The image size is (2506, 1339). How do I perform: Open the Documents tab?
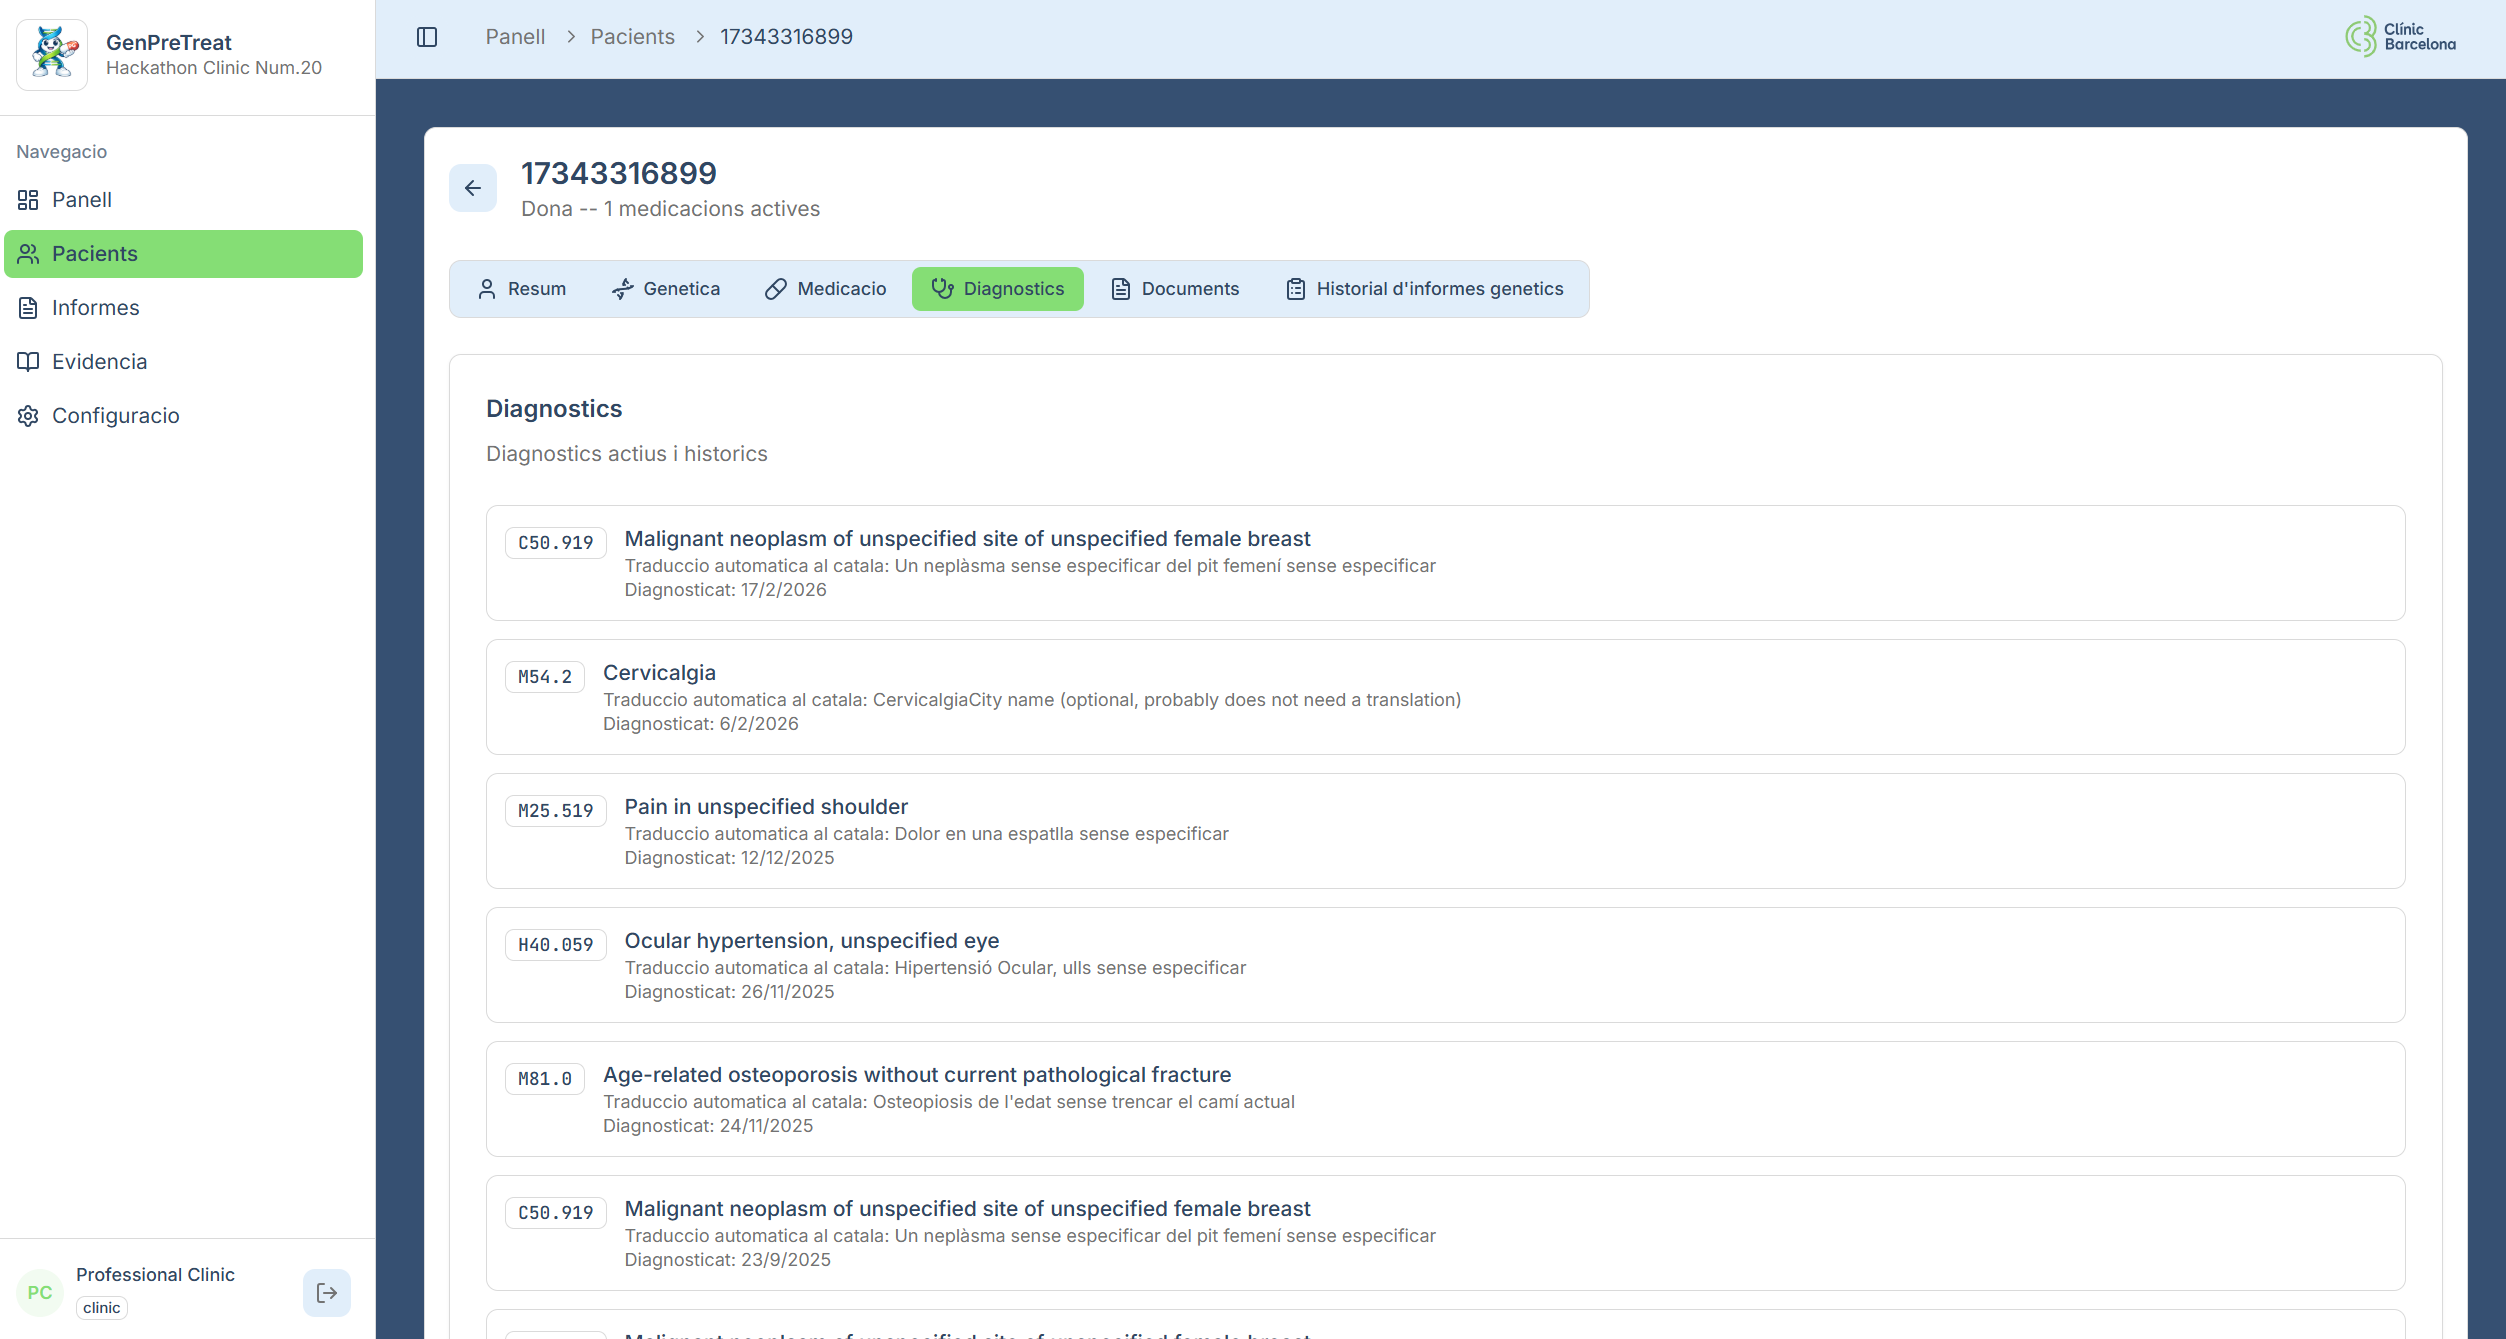point(1175,289)
